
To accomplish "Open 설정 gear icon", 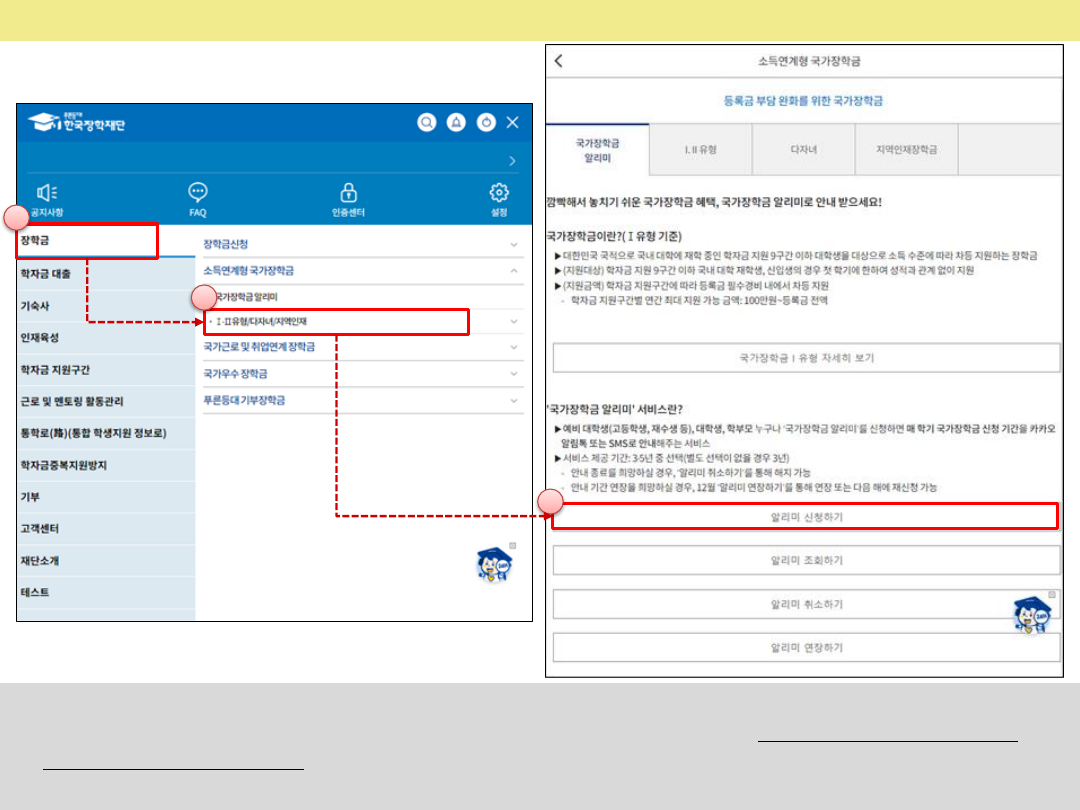I will point(499,193).
